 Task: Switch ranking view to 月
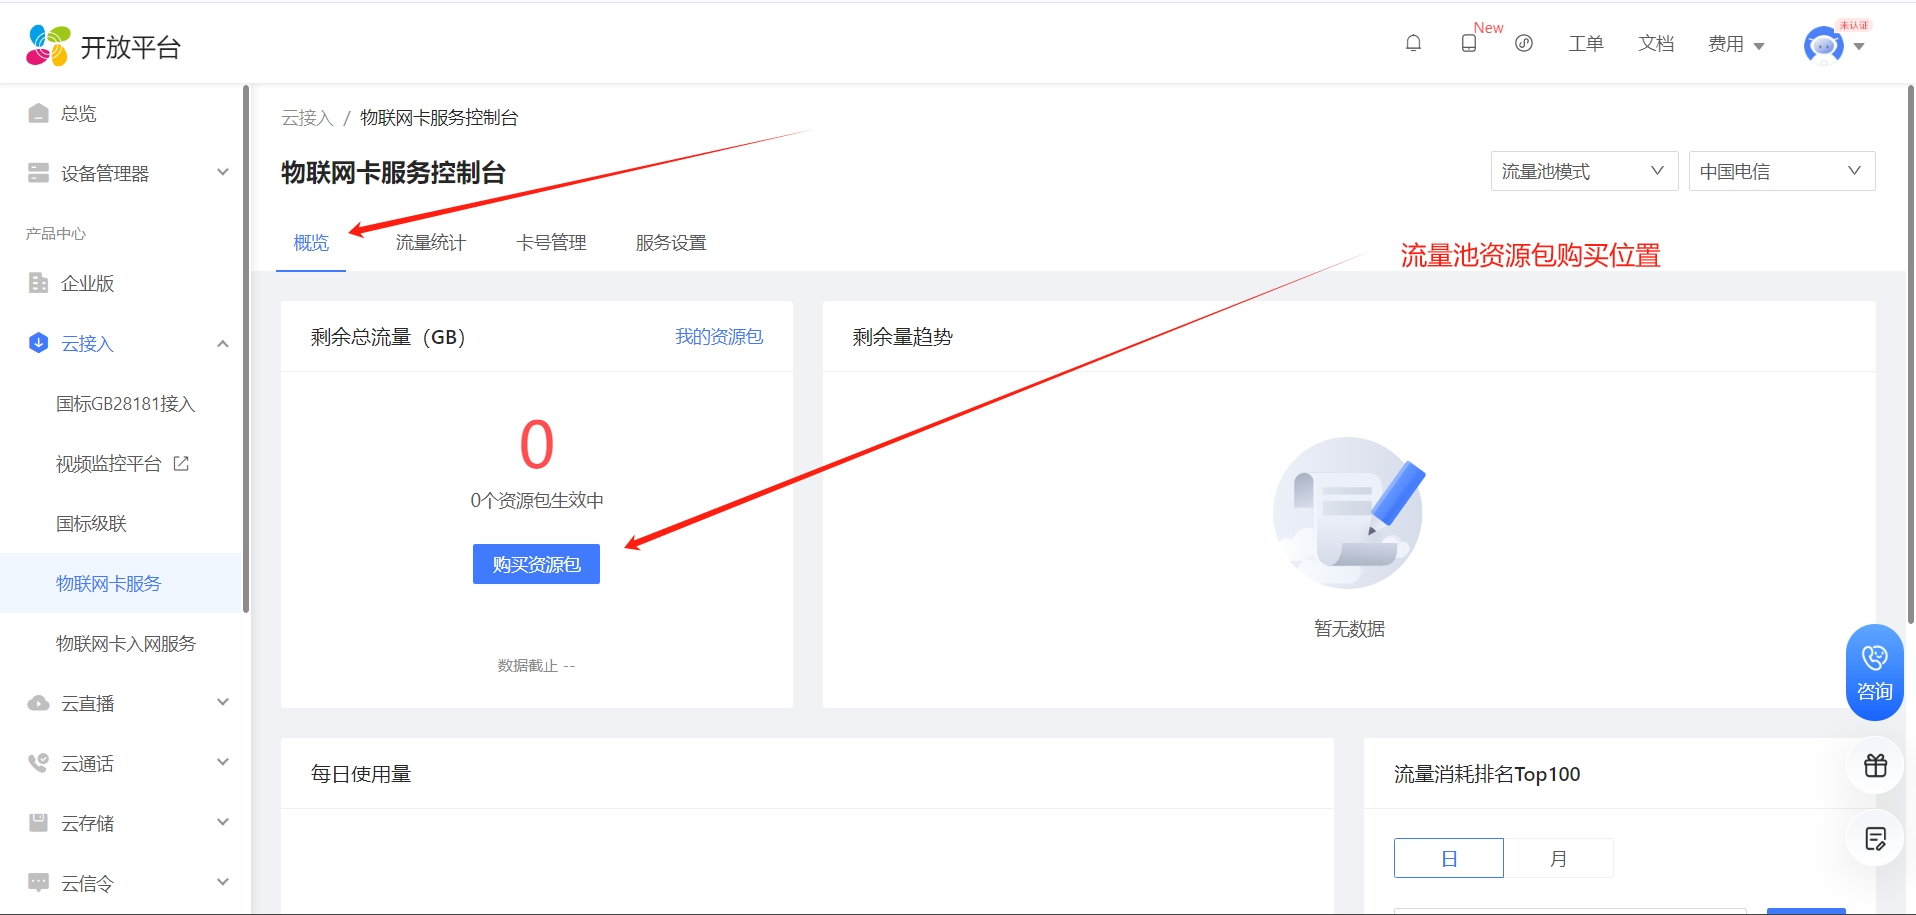1558,858
